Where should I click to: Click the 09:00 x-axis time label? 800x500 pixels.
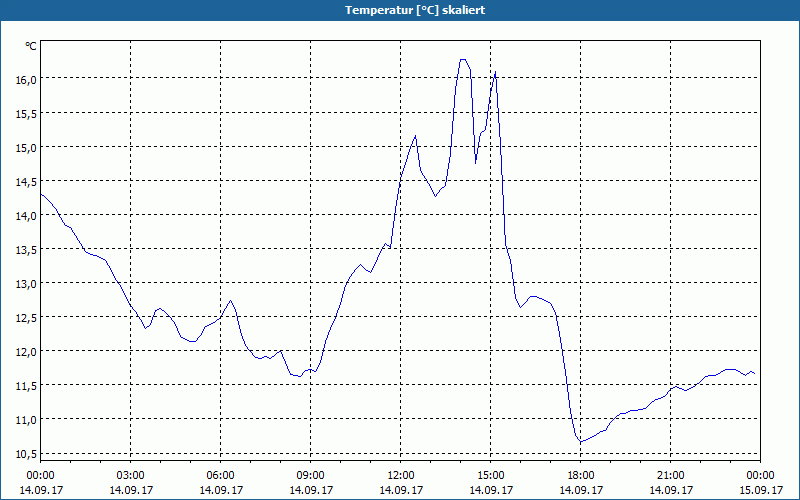click(x=311, y=476)
